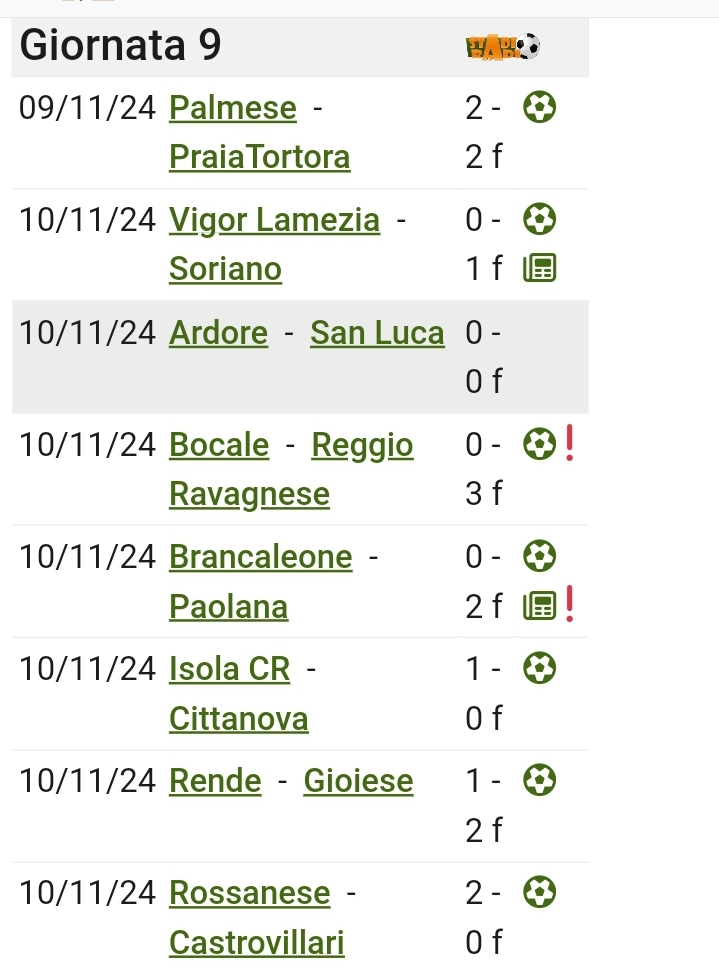Viewport: 719px width, 967px height.
Task: Open the PraiaTortora team page
Action: (x=260, y=157)
